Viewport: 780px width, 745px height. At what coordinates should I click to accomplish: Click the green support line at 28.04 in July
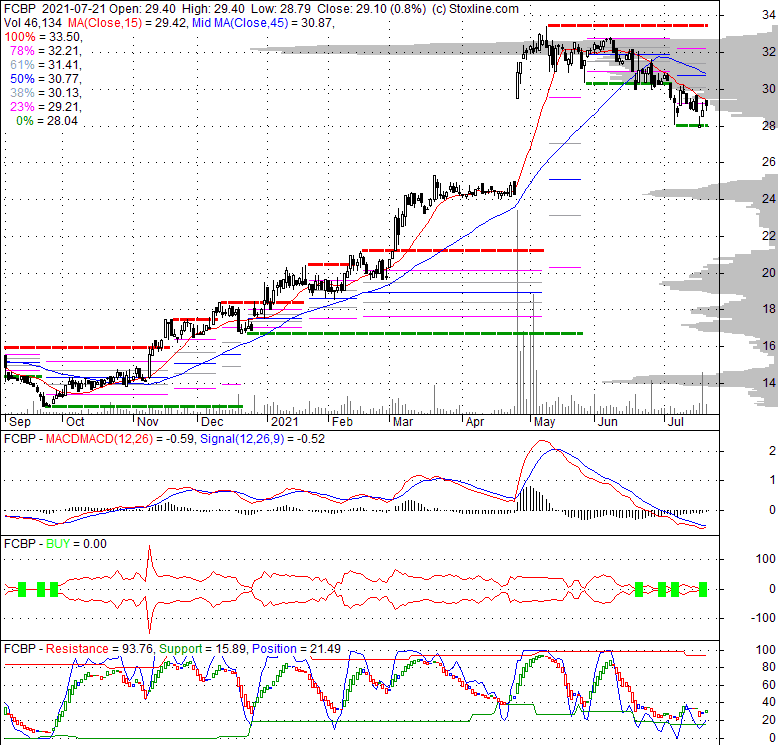[691, 125]
